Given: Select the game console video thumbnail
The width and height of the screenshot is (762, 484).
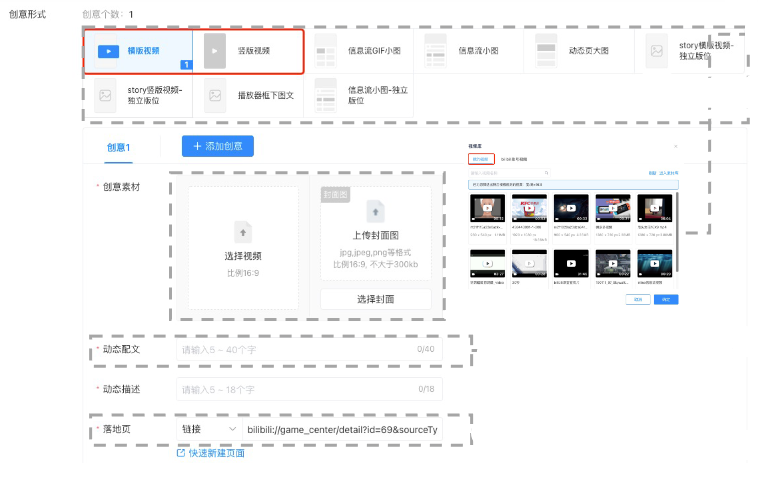Looking at the screenshot, I should (613, 208).
